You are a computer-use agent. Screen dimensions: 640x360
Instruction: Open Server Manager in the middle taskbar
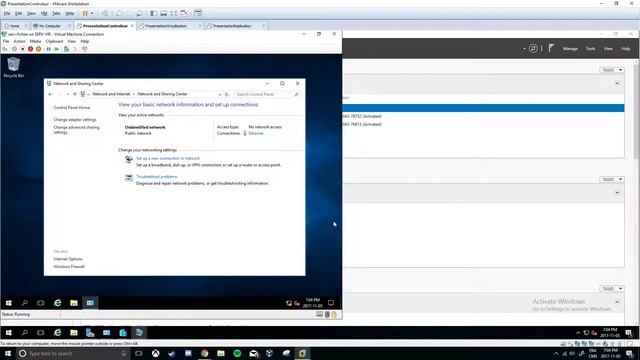(x=90, y=333)
